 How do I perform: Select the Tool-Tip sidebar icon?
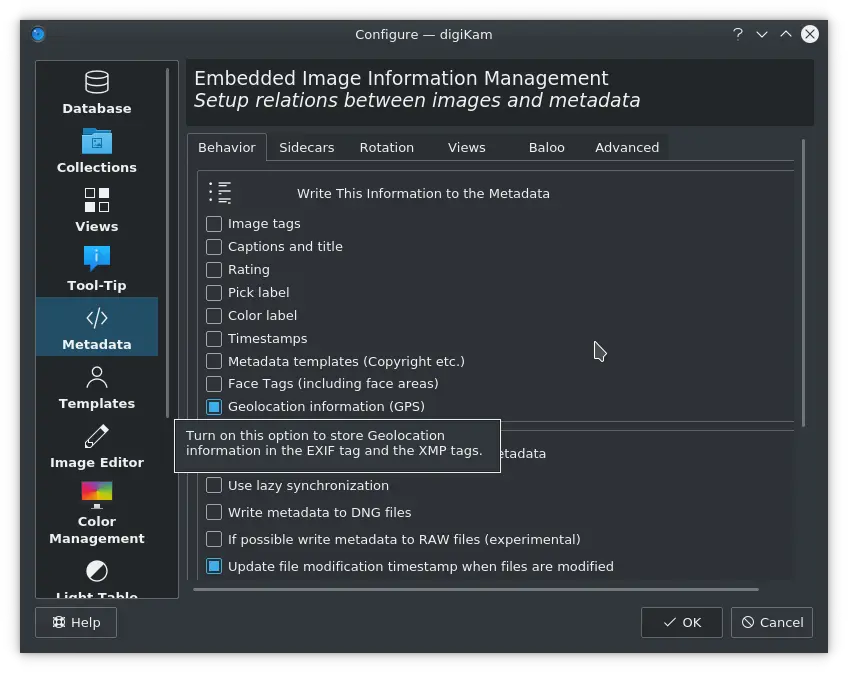(96, 258)
